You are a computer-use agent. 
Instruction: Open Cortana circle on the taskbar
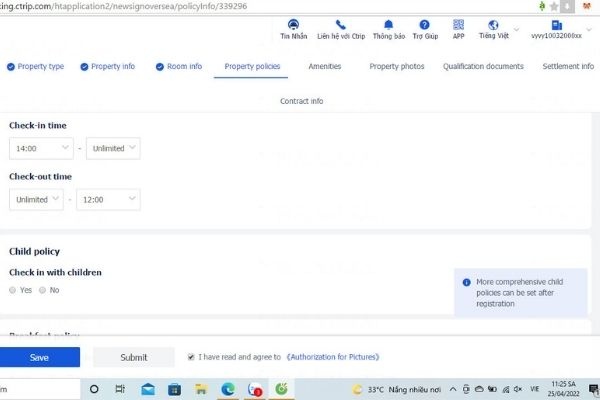point(94,389)
